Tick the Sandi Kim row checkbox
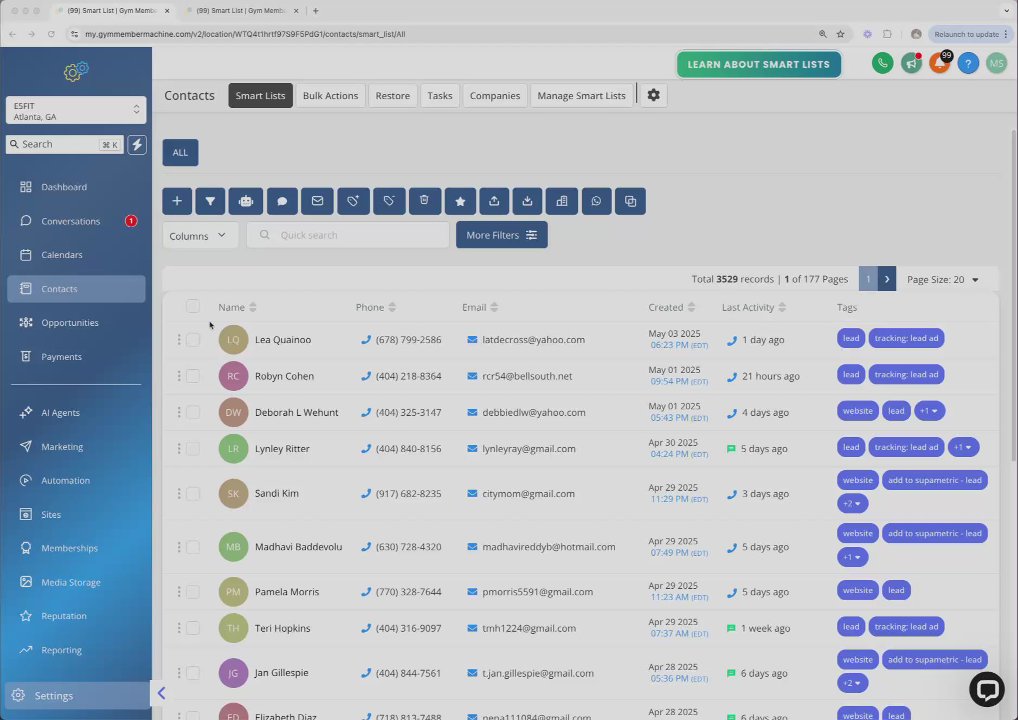Image resolution: width=1018 pixels, height=720 pixels. (x=193, y=493)
